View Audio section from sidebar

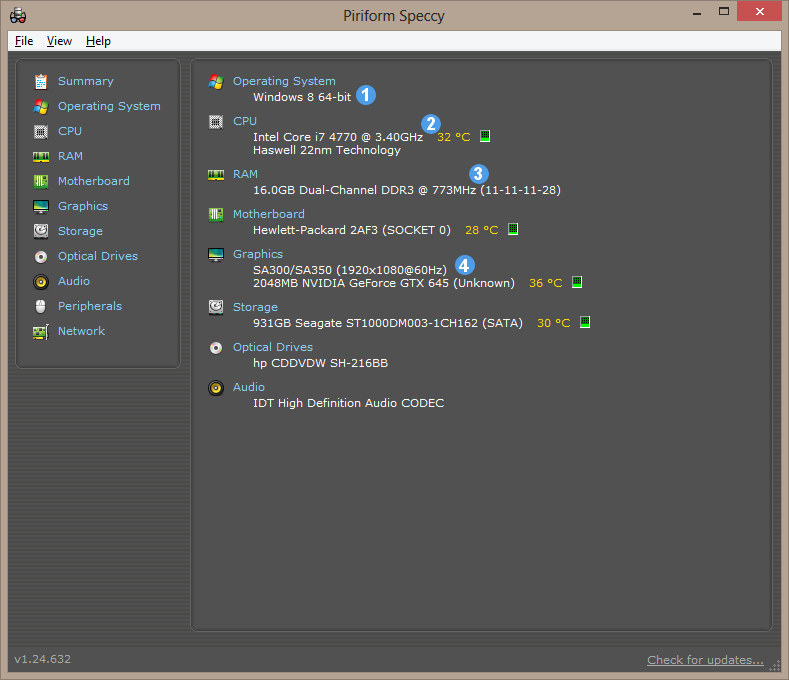point(74,281)
